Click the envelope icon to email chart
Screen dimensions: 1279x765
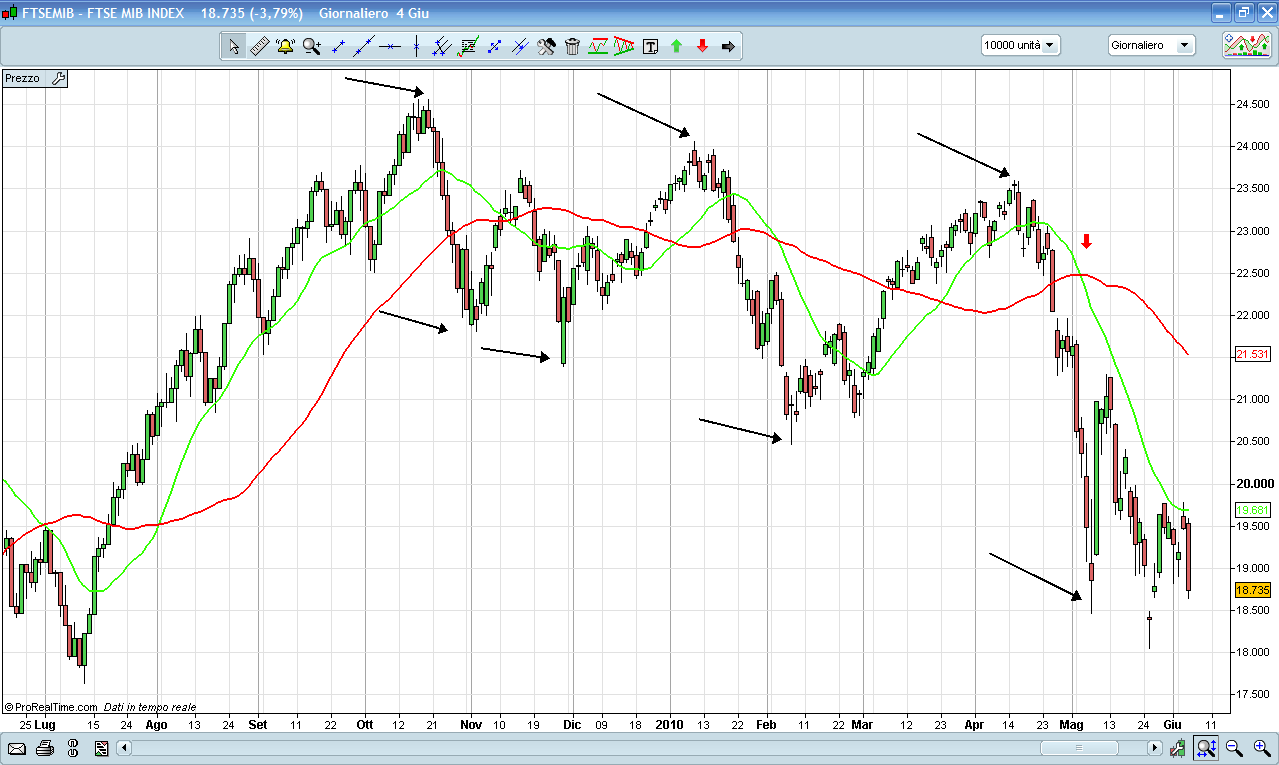[16, 748]
